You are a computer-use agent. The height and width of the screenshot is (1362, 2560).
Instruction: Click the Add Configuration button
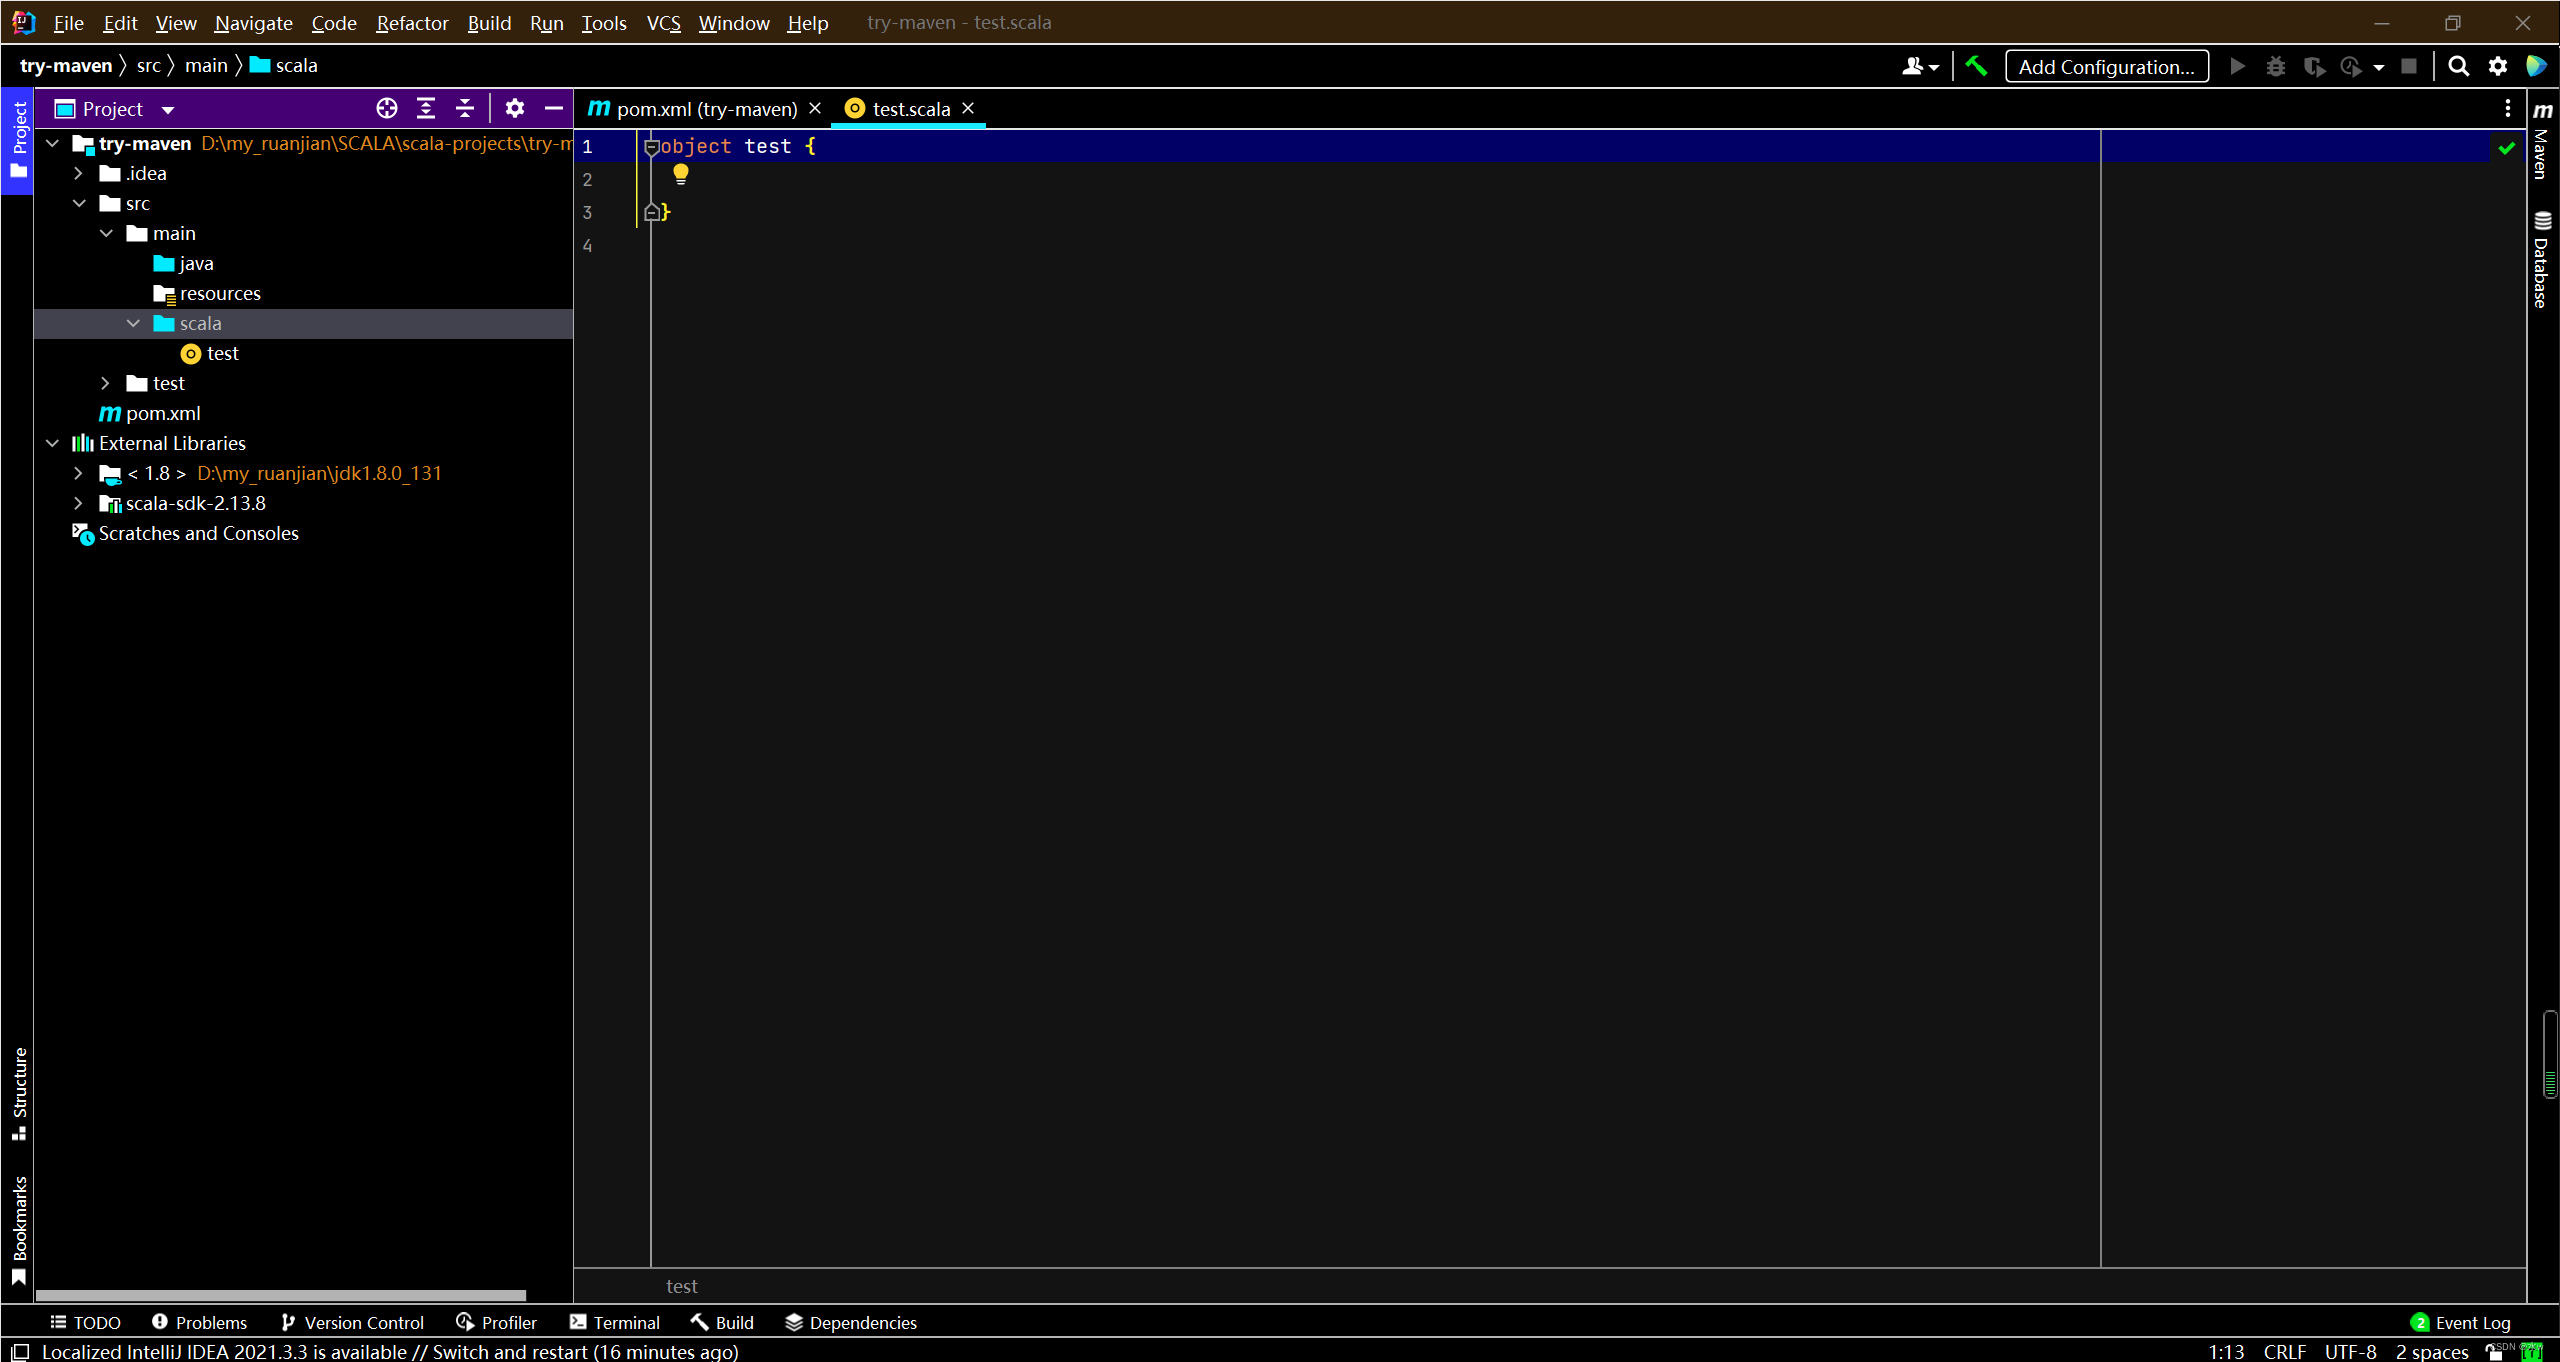(x=2106, y=66)
